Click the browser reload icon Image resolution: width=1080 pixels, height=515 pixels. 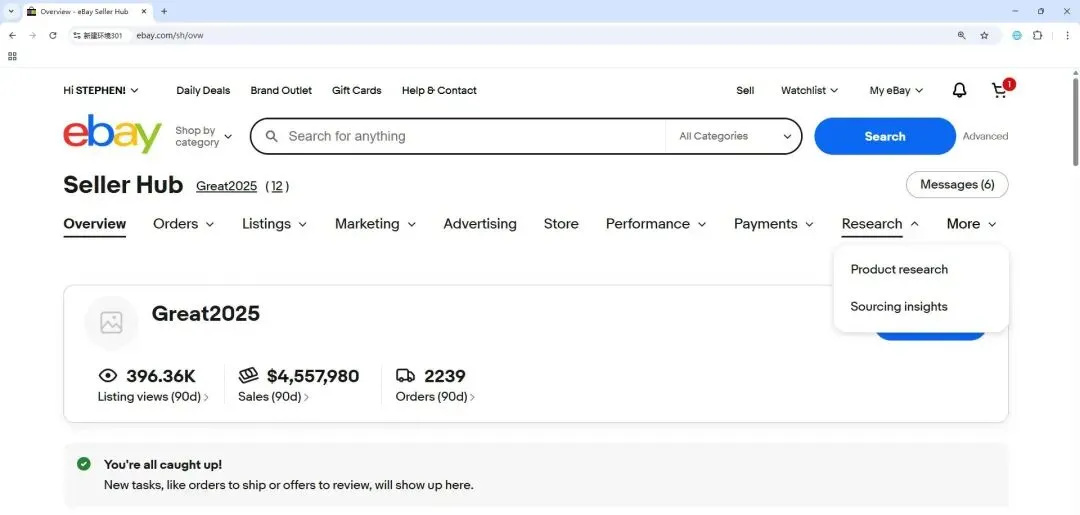click(x=53, y=35)
